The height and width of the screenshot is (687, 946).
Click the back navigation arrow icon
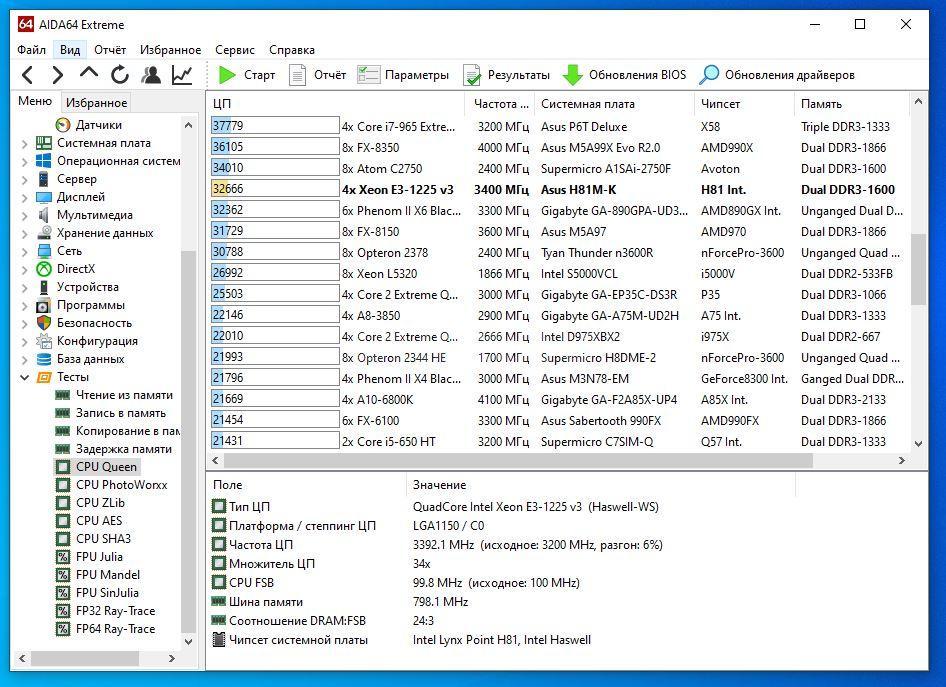coord(28,75)
